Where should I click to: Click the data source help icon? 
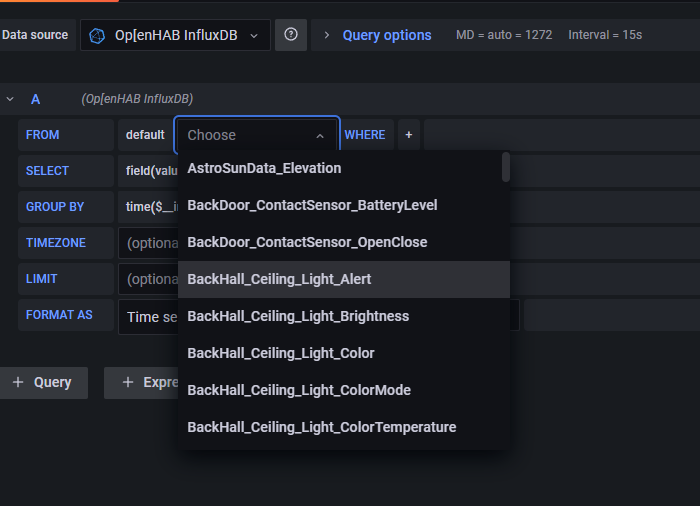coord(290,35)
